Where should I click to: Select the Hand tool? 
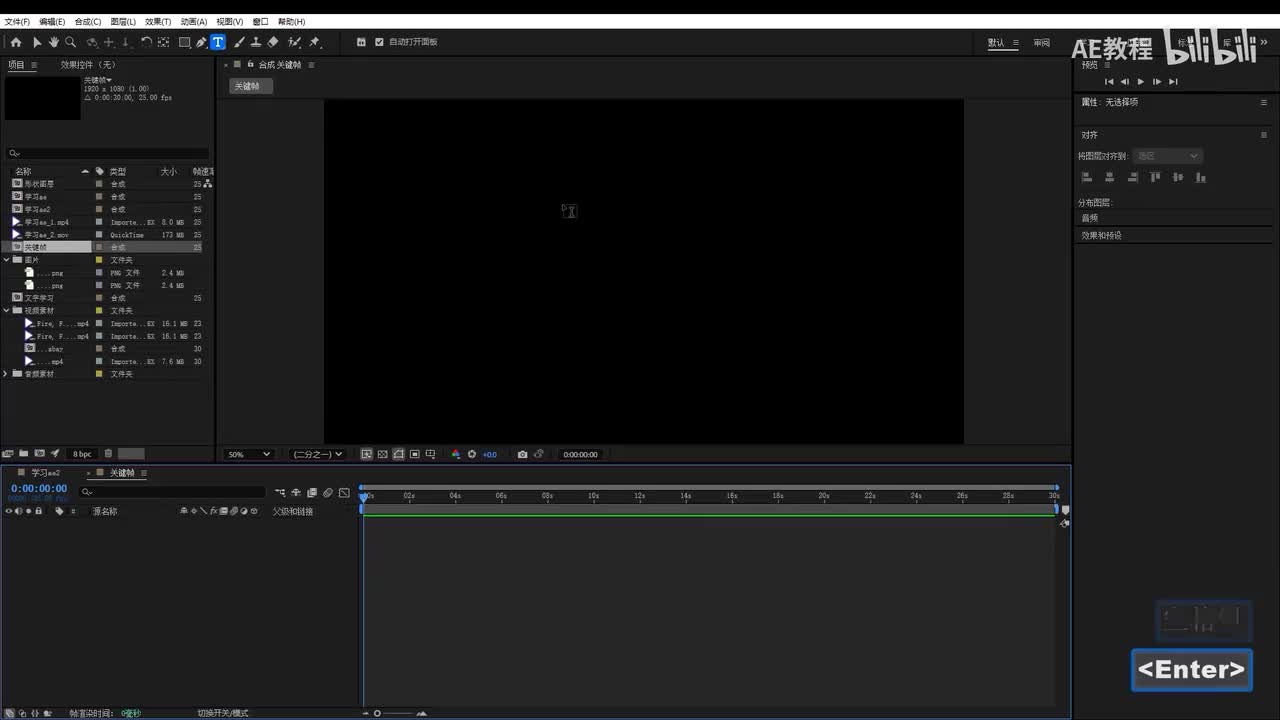coord(53,42)
